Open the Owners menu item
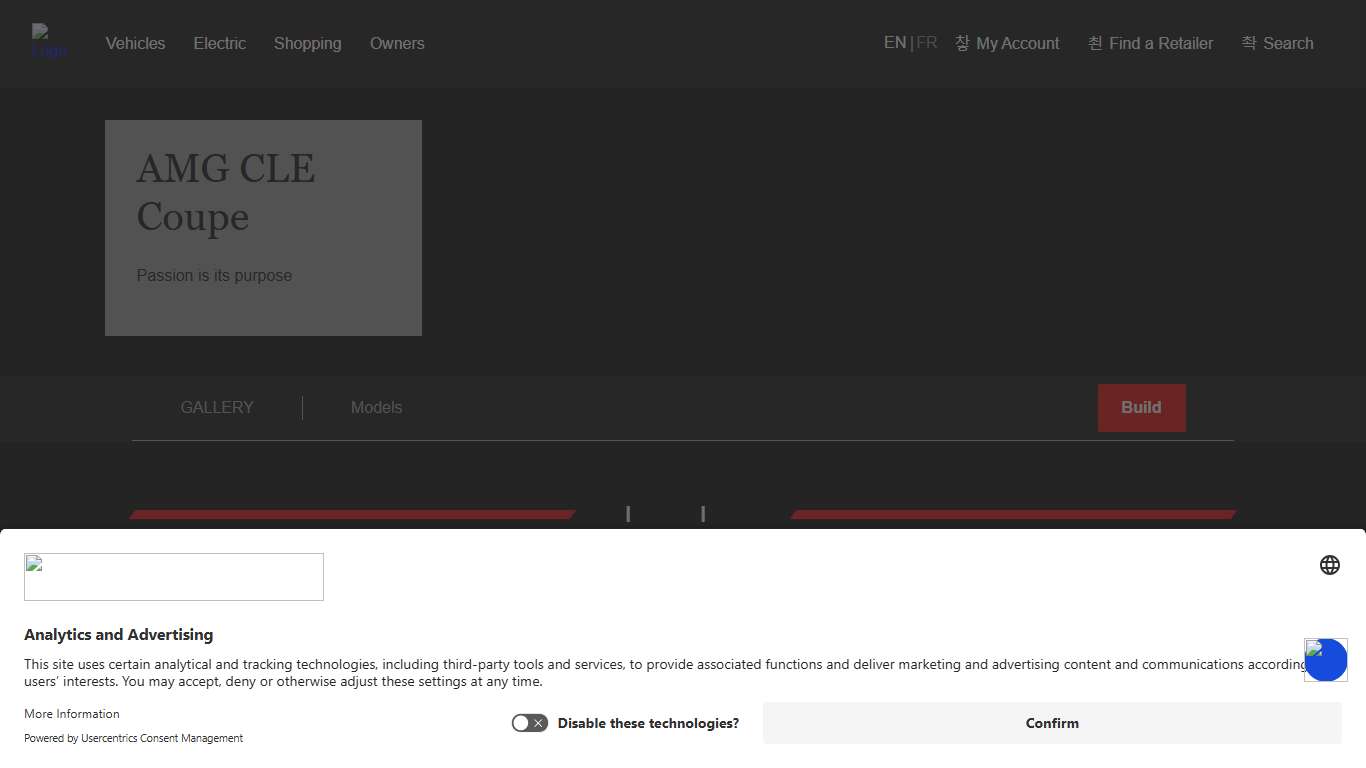 click(x=397, y=43)
